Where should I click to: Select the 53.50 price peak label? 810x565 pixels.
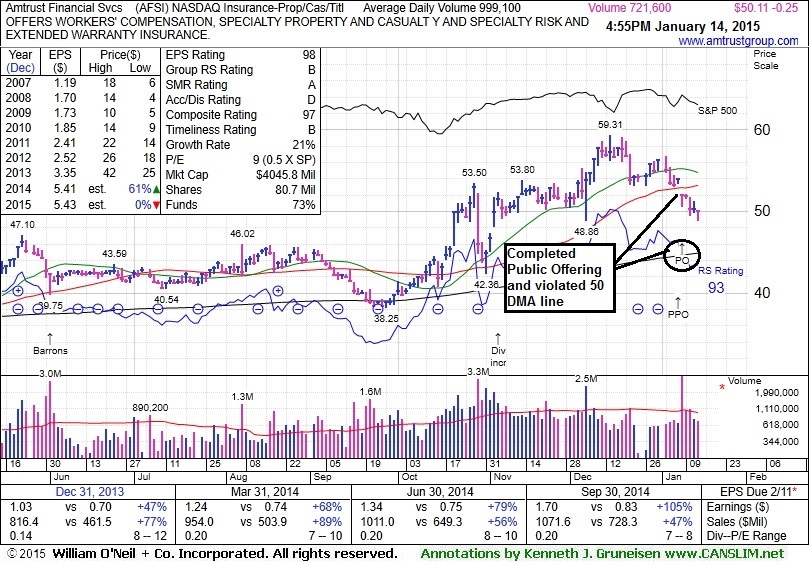pos(474,172)
